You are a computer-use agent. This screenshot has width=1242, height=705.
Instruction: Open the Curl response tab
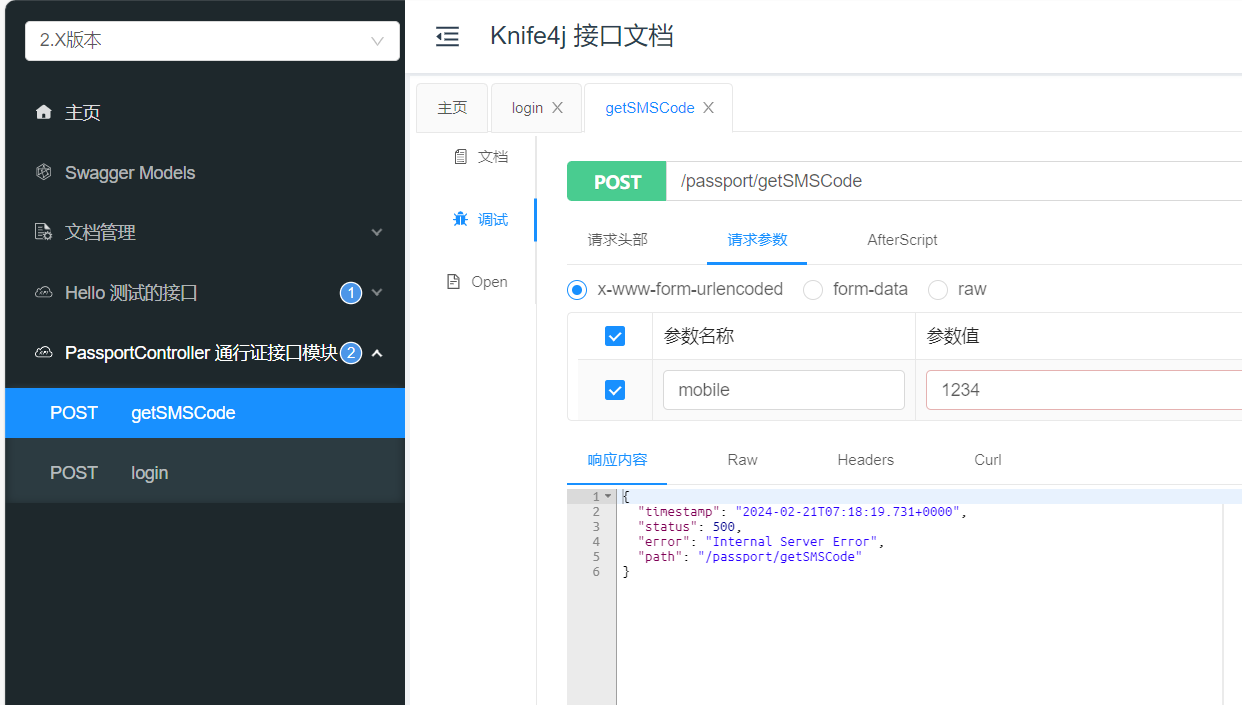pyautogui.click(x=987, y=459)
